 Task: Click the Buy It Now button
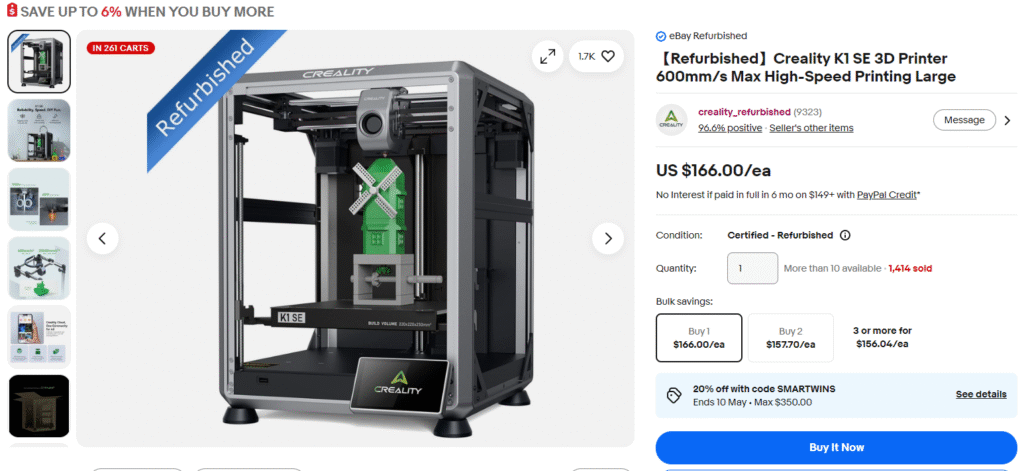[x=837, y=447]
